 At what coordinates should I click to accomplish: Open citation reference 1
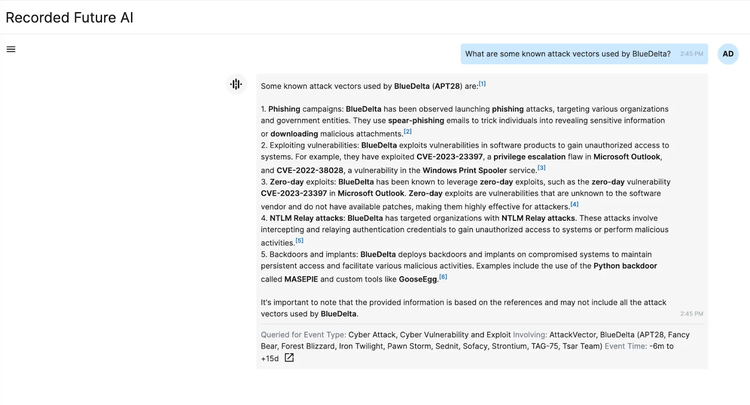tap(482, 84)
